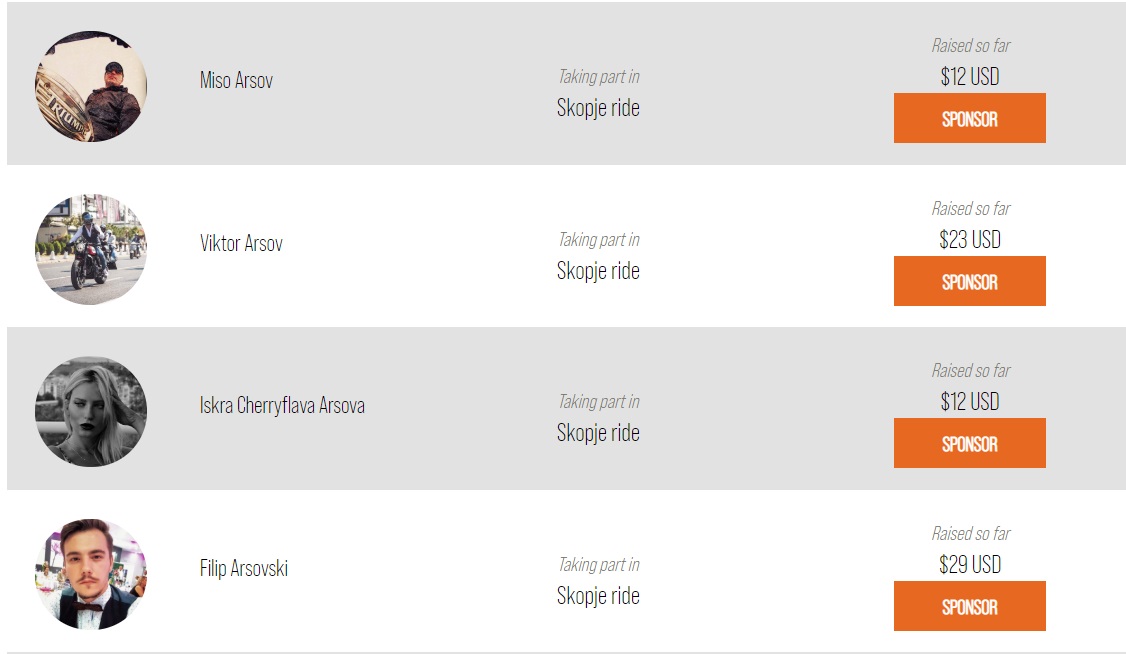Open Filip Arsovski's profile photo

91,574
